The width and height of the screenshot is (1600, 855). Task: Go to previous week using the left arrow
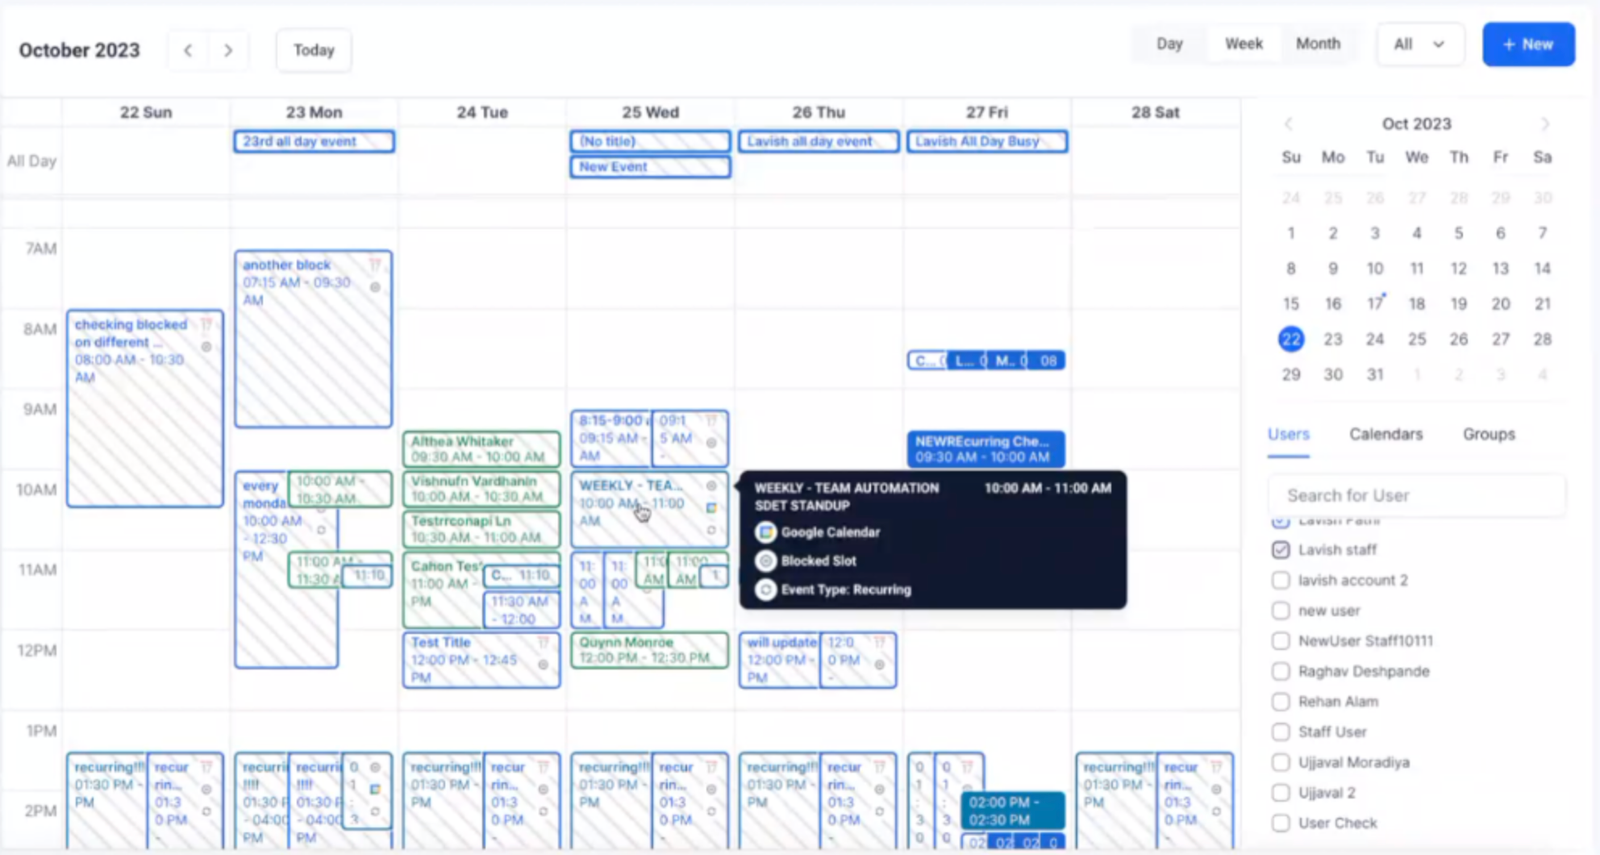(188, 50)
